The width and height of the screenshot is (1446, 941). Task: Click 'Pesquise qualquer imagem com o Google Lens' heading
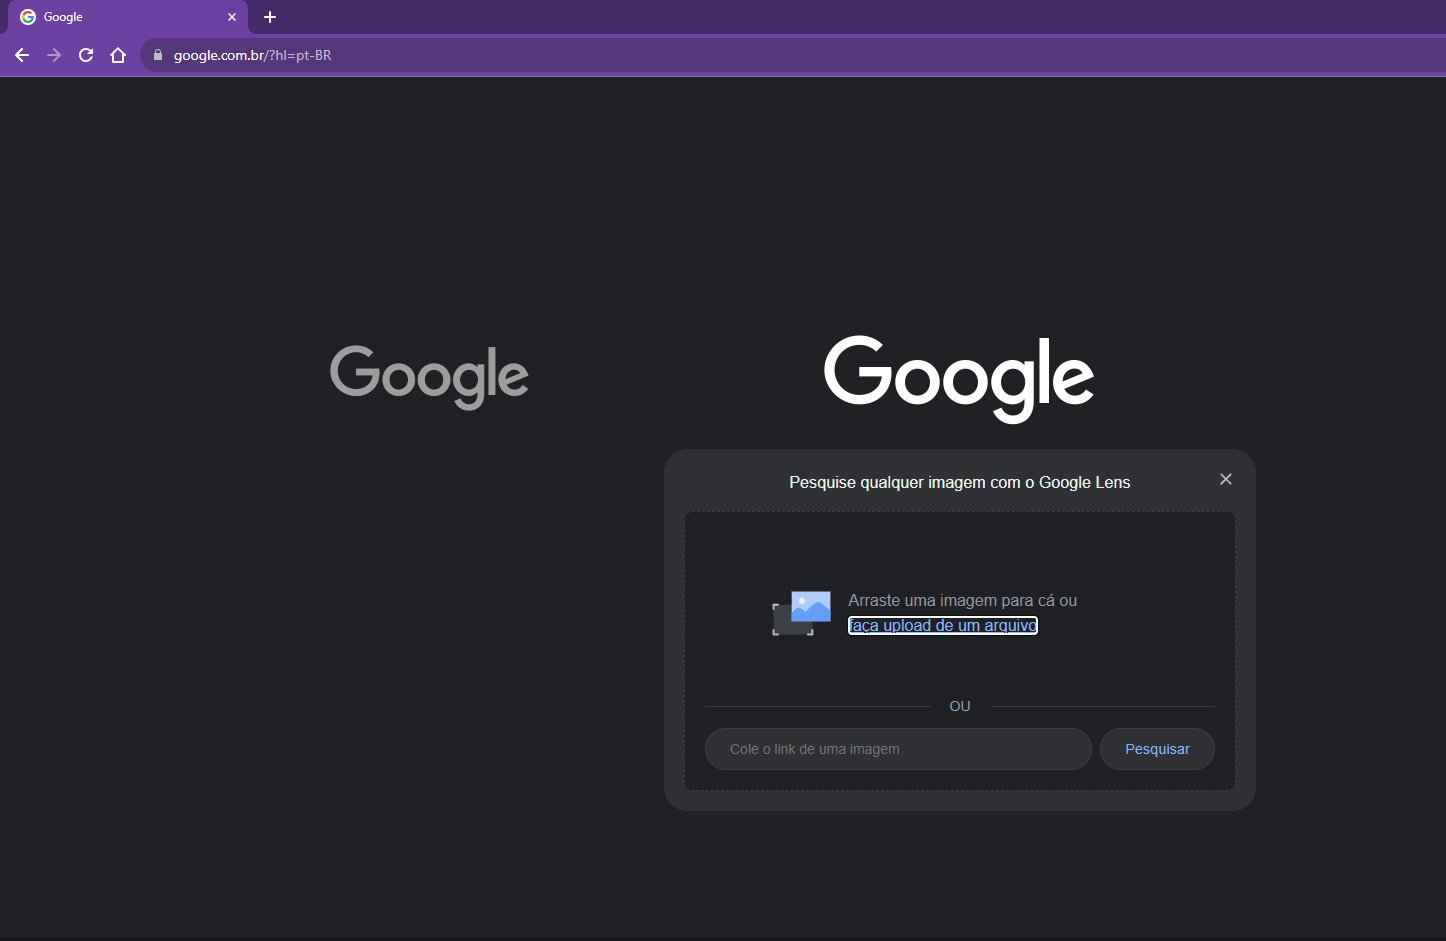(x=960, y=482)
